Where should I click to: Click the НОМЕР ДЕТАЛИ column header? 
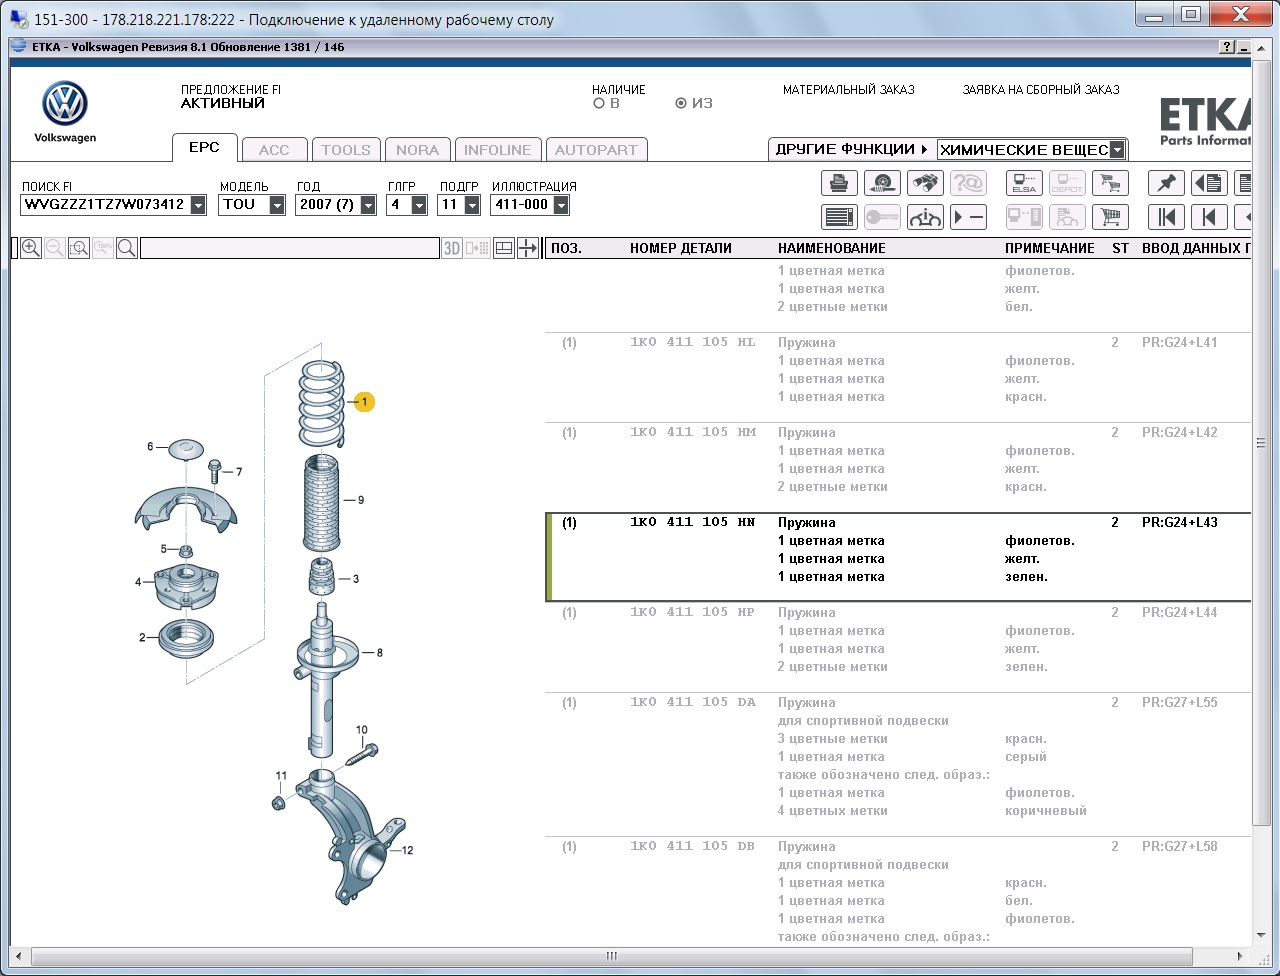(x=681, y=248)
